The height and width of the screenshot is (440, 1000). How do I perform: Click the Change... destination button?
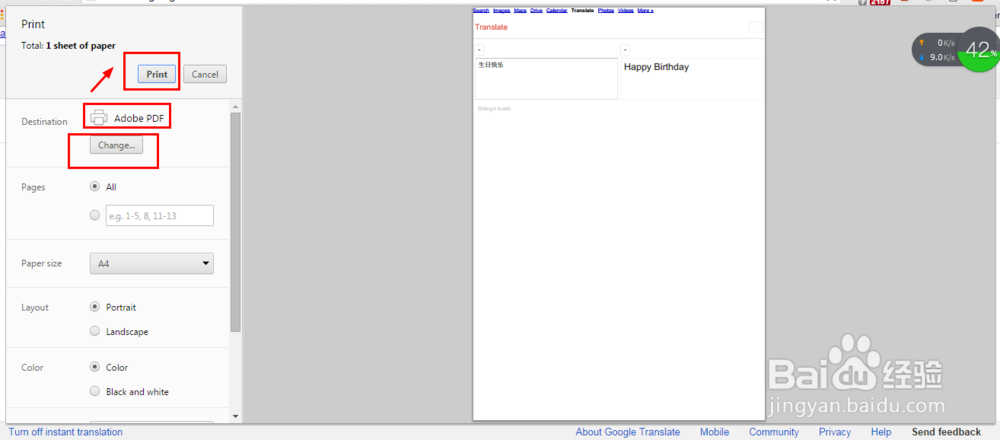click(116, 145)
